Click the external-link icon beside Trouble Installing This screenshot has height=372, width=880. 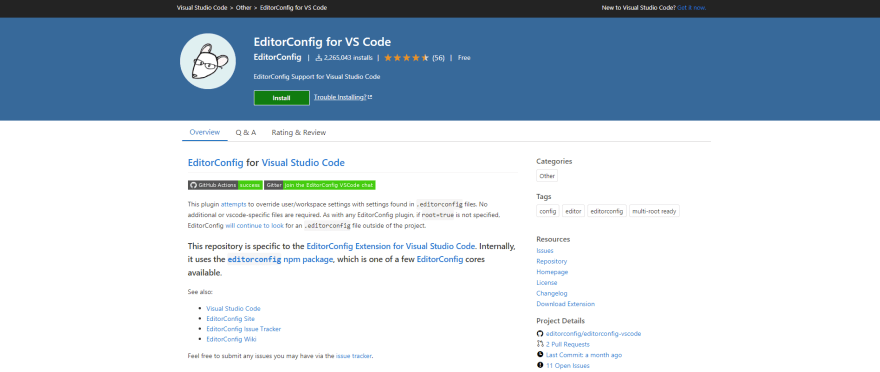click(370, 97)
